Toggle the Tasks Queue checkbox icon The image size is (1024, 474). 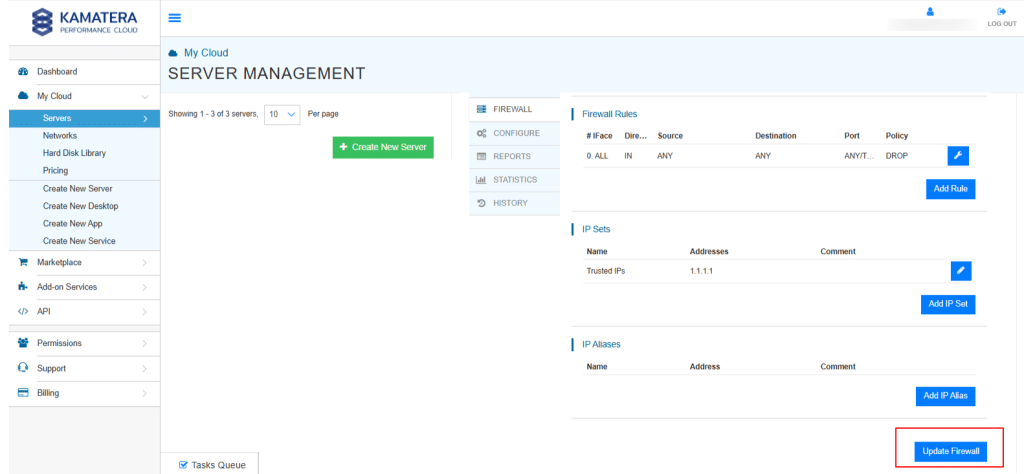pyautogui.click(x=183, y=466)
